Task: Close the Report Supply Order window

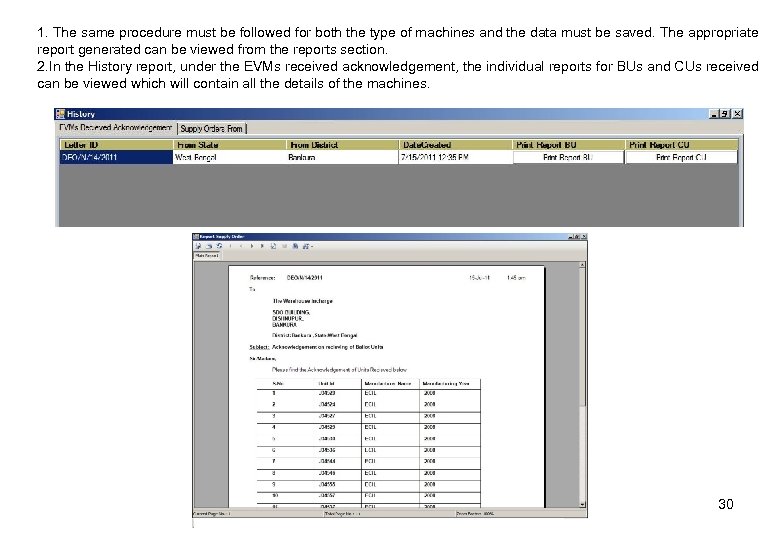Action: 584,237
